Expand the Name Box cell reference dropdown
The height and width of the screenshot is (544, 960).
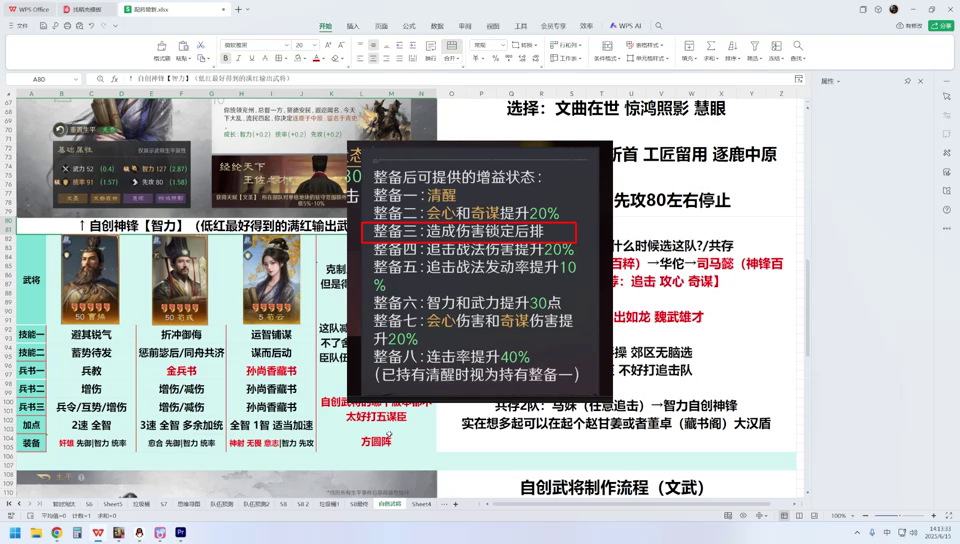[78, 79]
